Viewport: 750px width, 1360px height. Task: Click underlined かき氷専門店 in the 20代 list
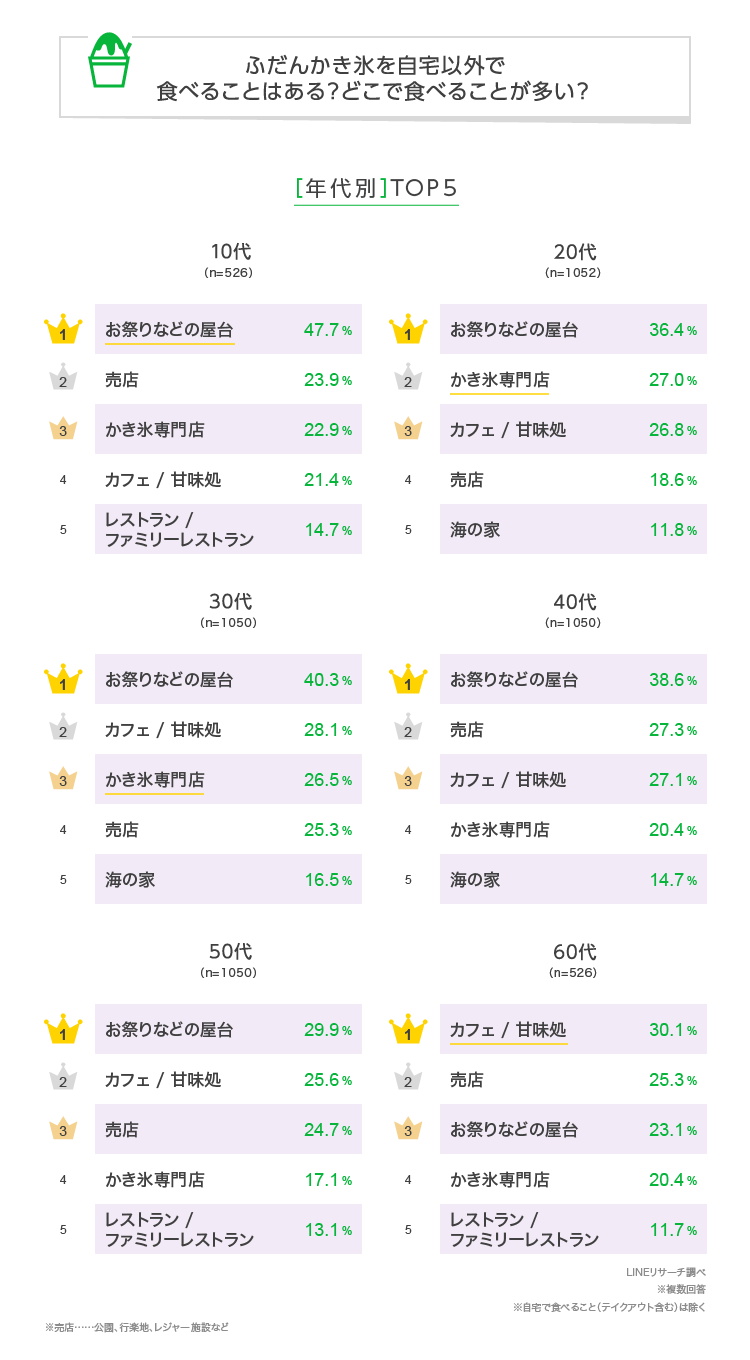(499, 380)
